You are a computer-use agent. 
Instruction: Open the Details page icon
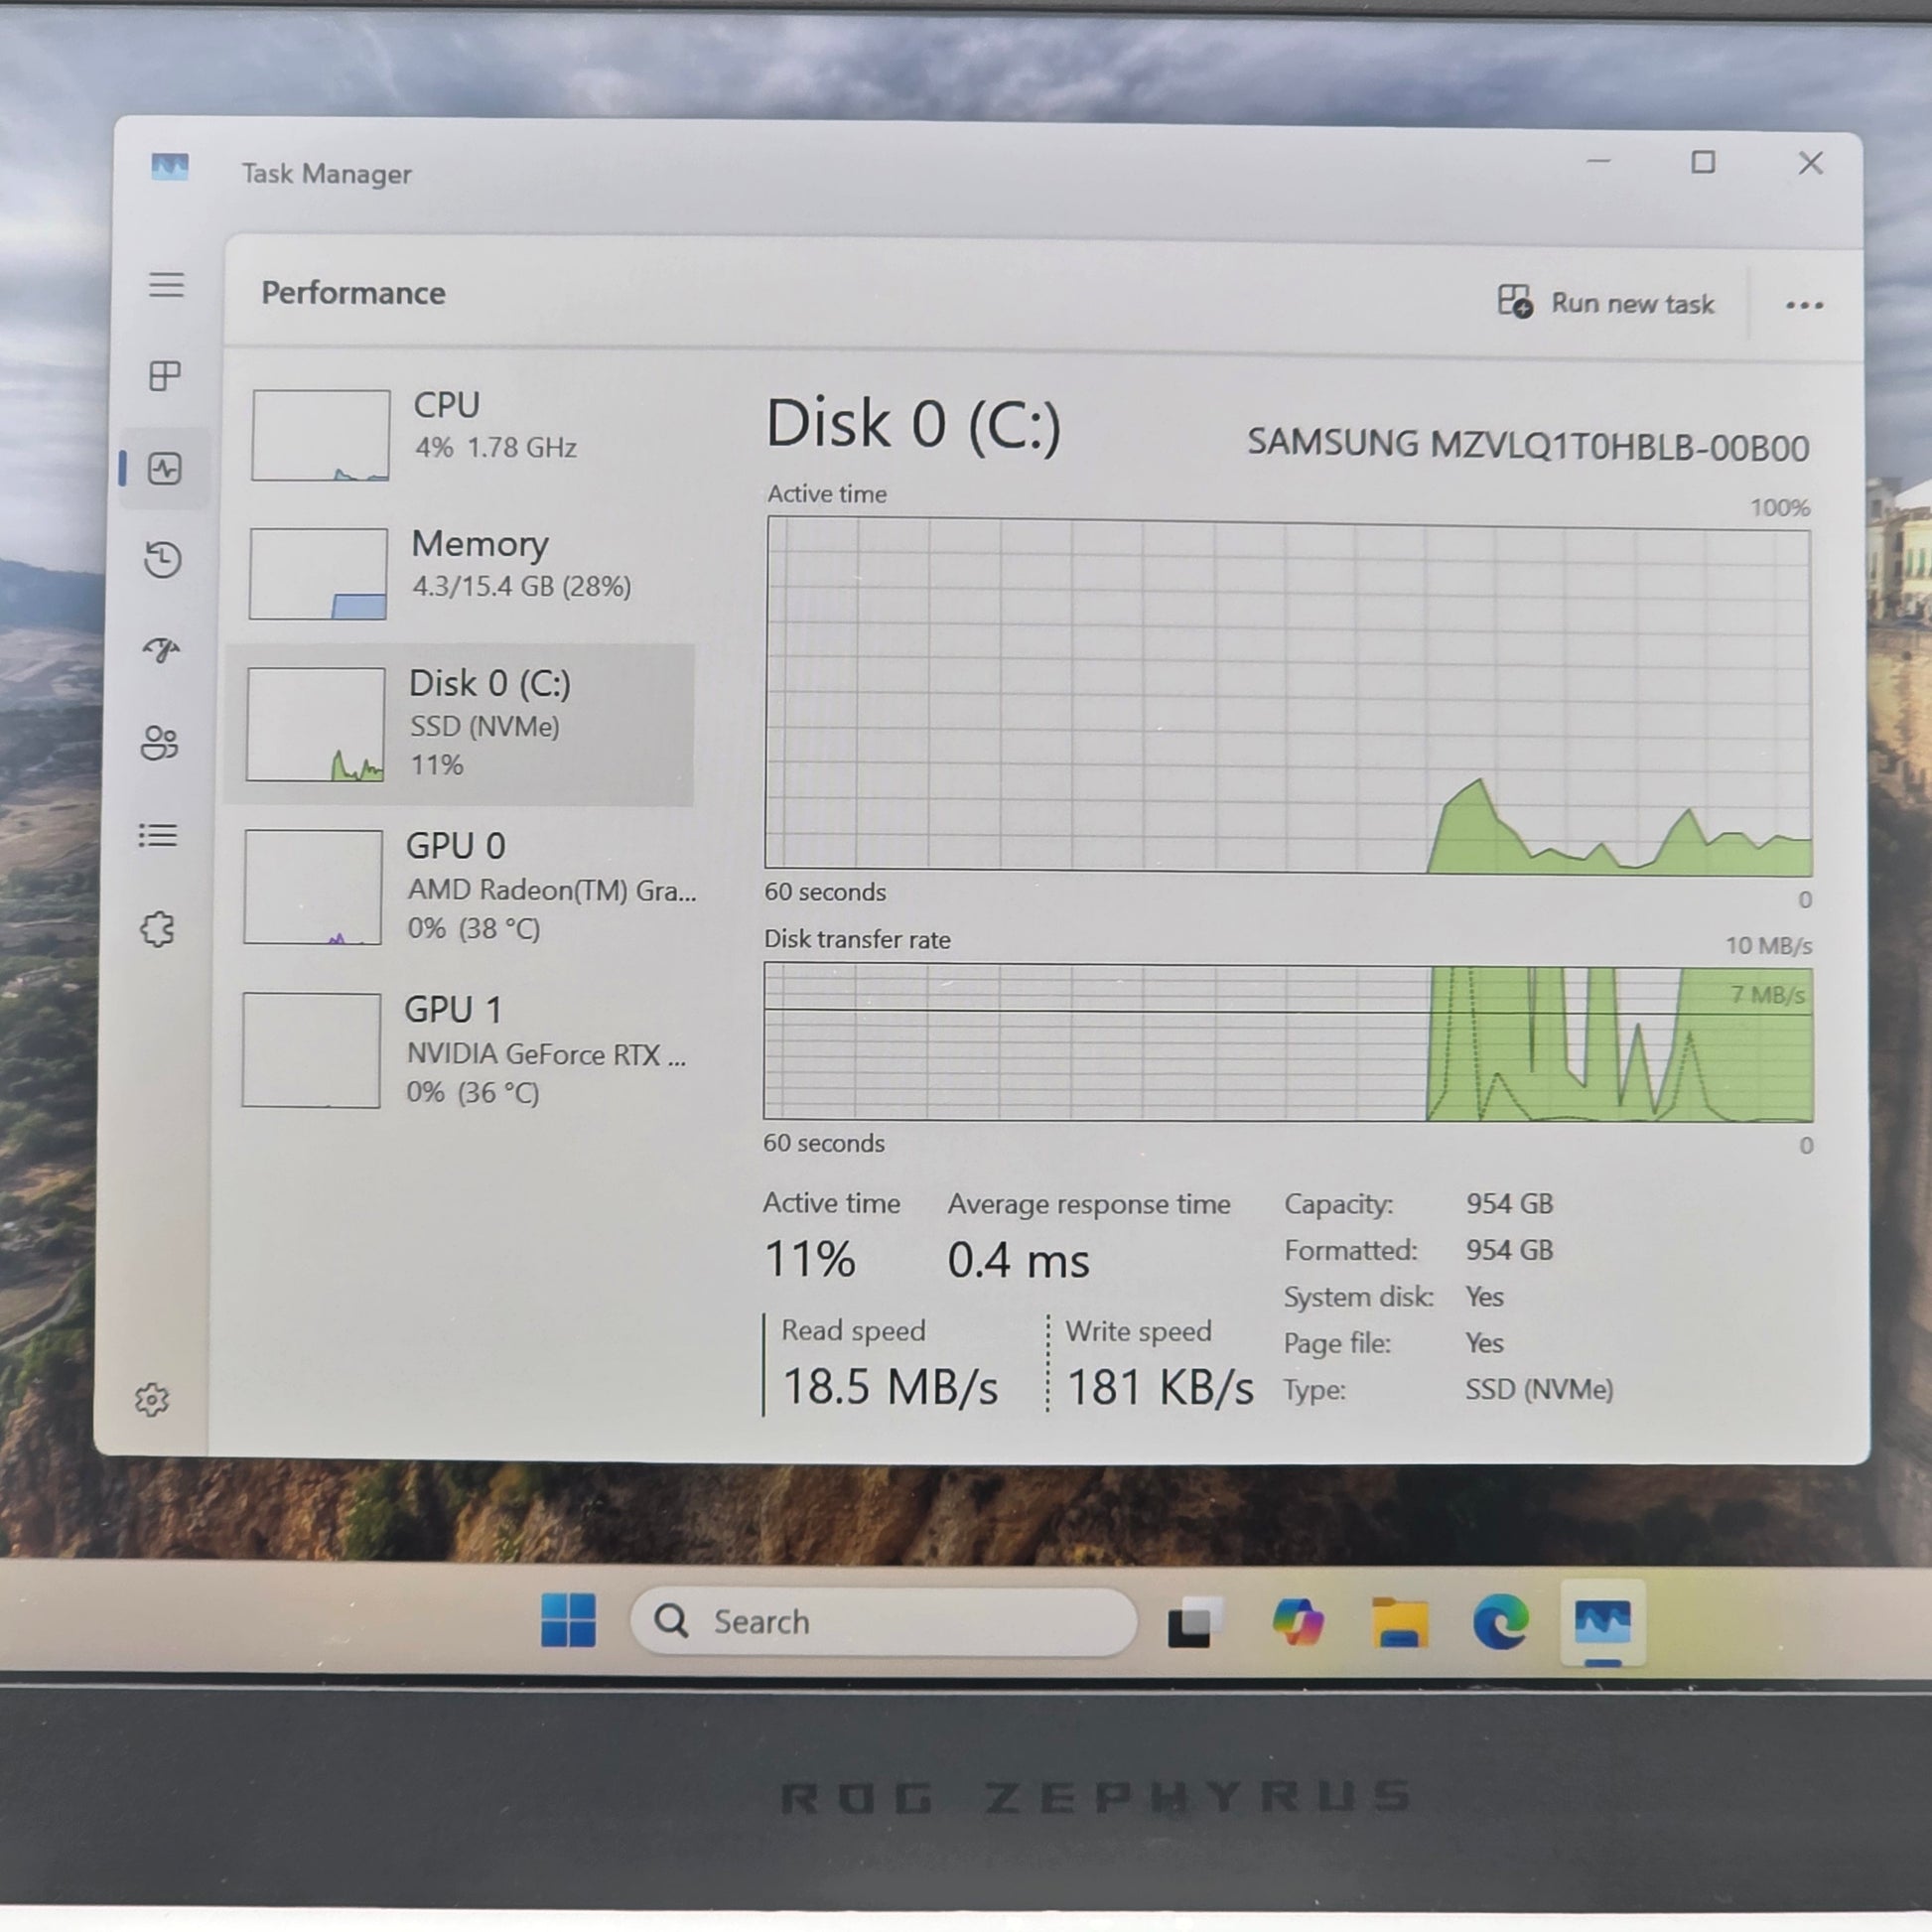click(x=158, y=835)
